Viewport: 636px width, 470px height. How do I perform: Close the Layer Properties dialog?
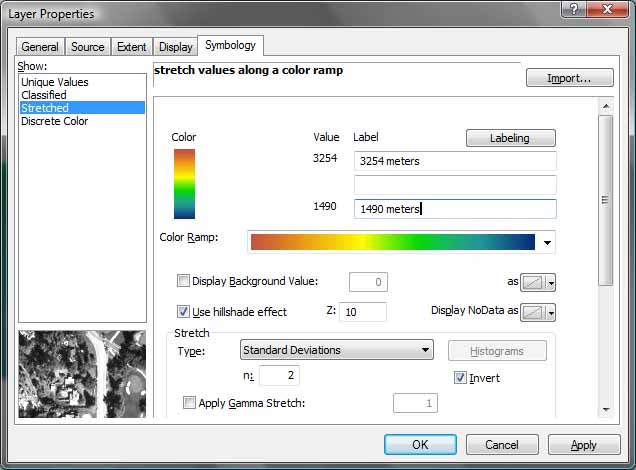606,11
